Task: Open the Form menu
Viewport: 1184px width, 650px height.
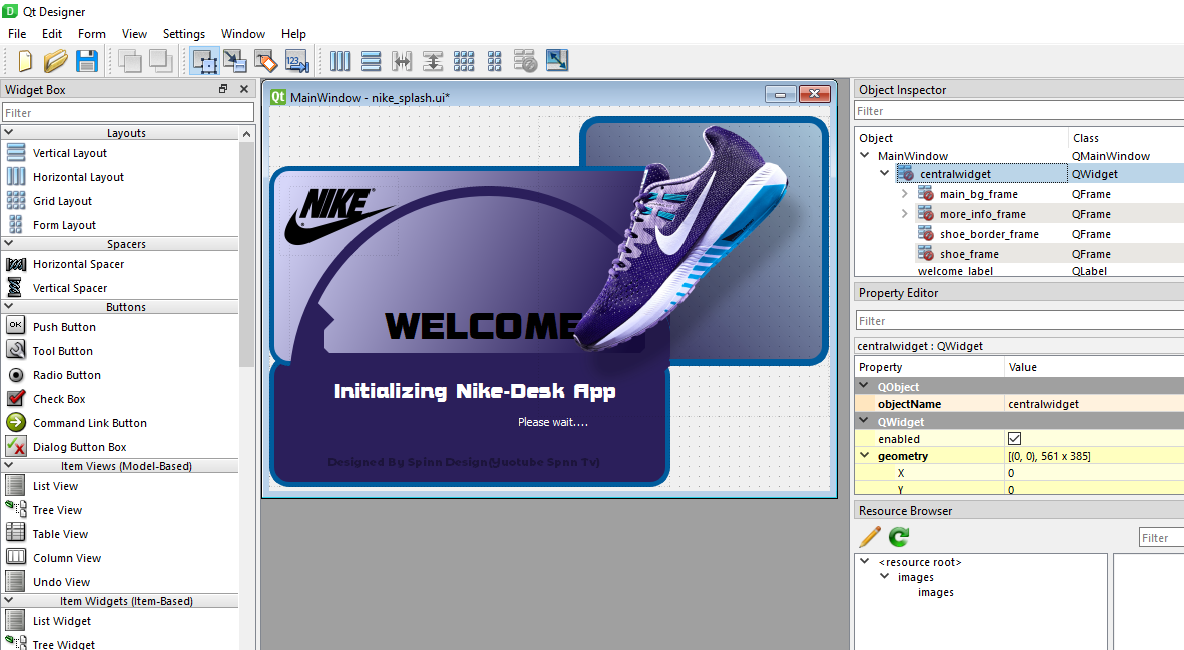Action: (91, 34)
